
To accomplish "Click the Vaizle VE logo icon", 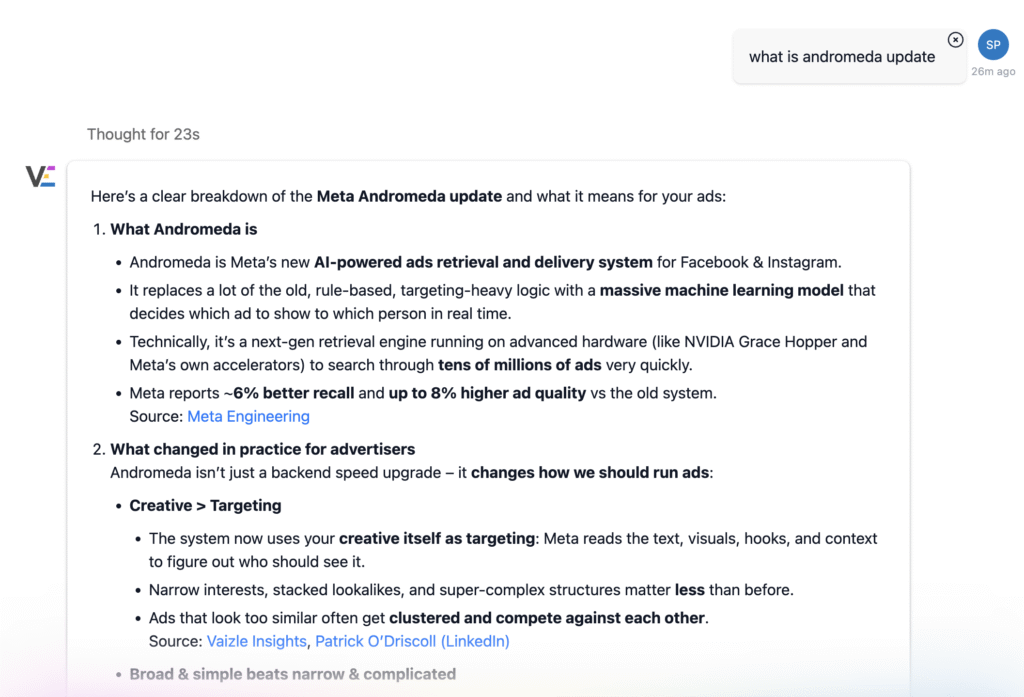I will [x=40, y=177].
